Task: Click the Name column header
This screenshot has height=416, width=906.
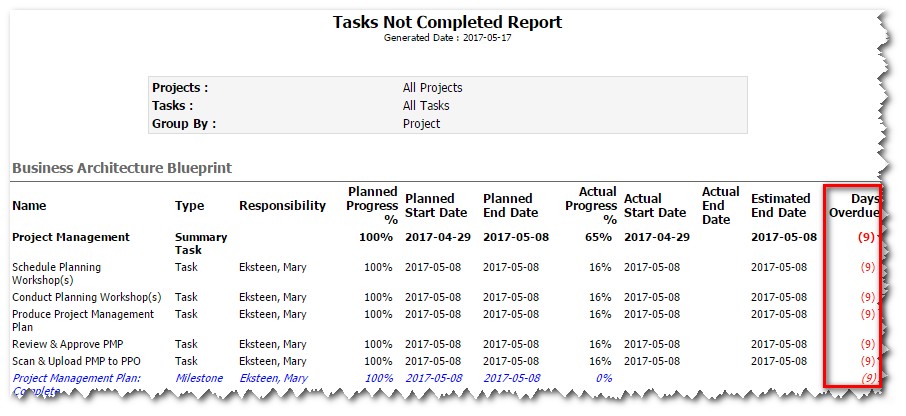Action: coord(29,206)
